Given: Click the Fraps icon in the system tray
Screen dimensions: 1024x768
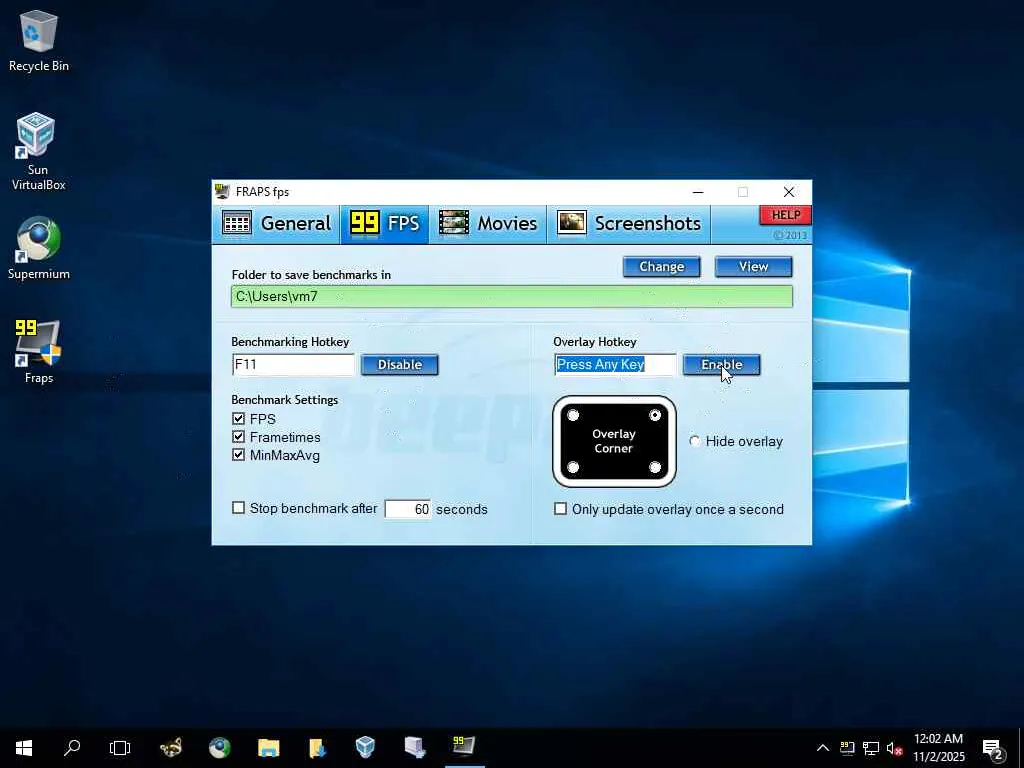Looking at the screenshot, I should 847,748.
